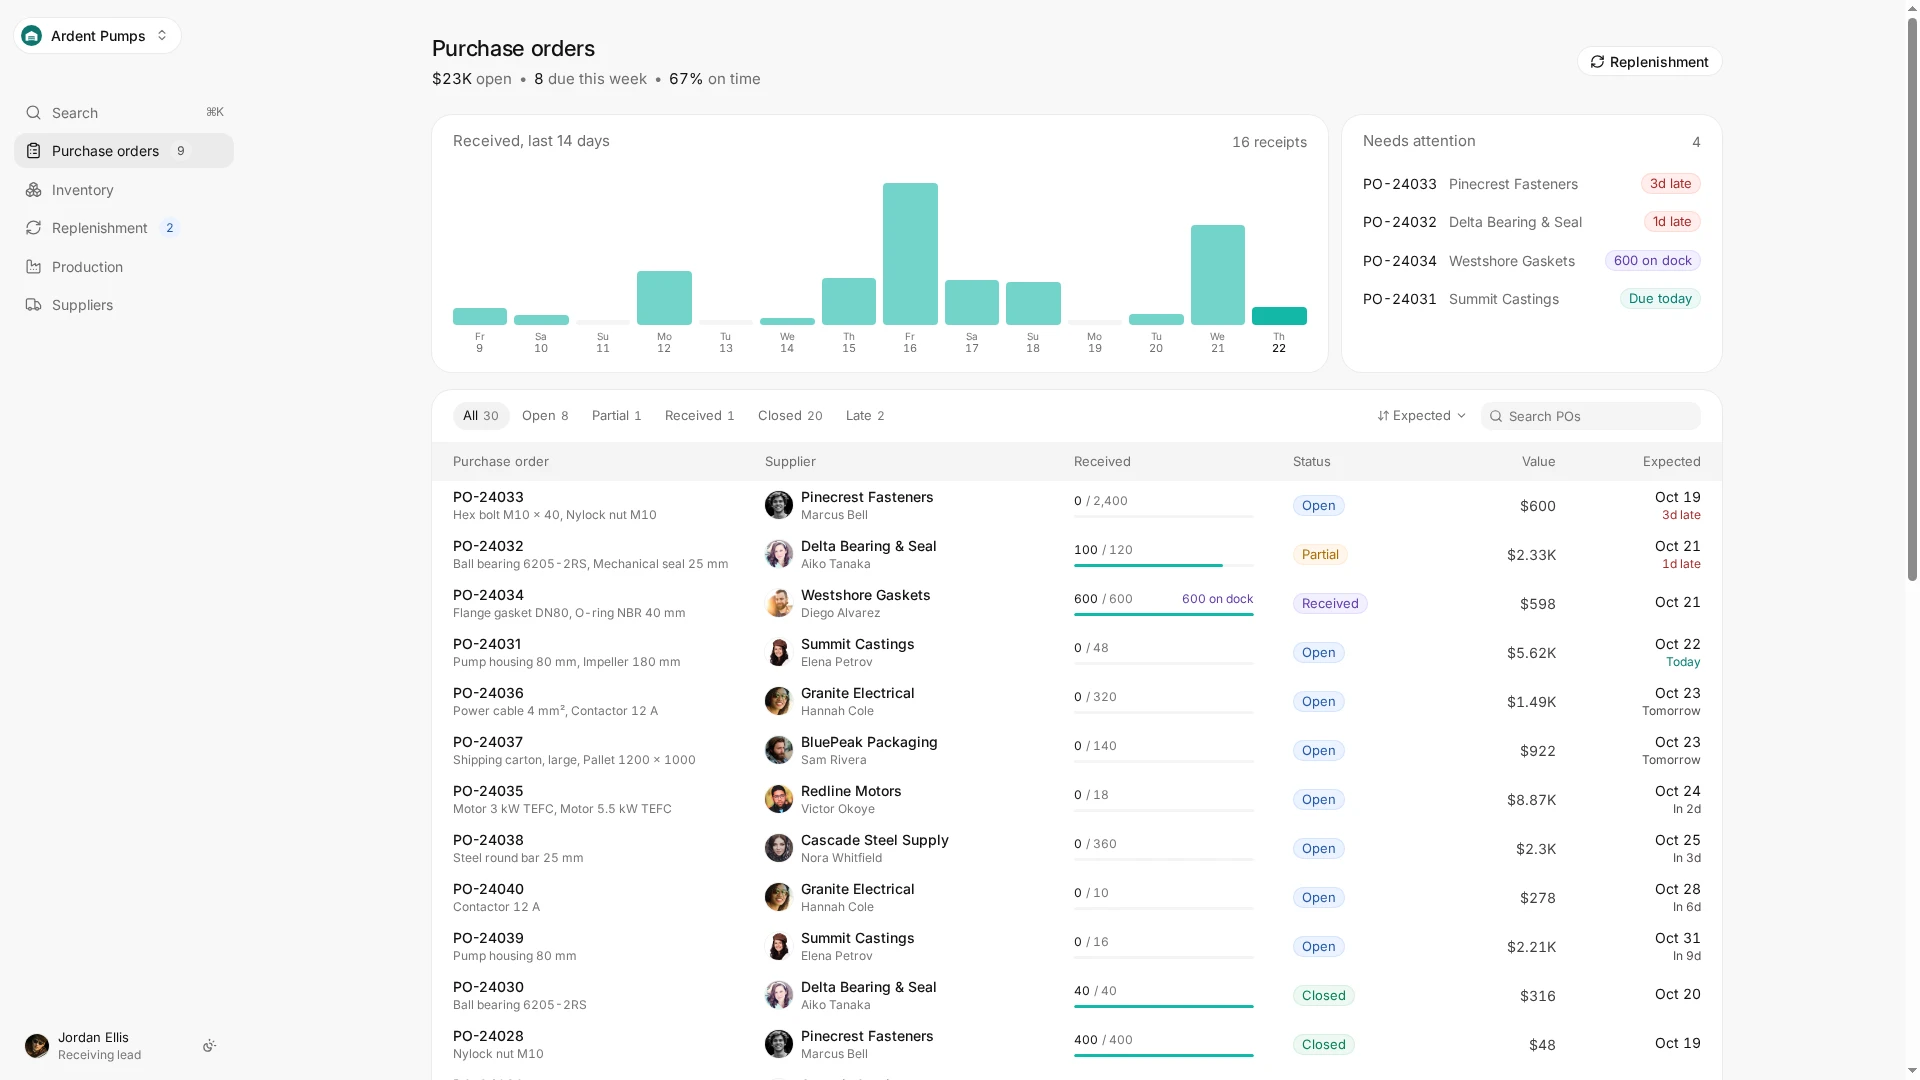
Task: Focus the Search POs field
Action: click(x=1590, y=416)
